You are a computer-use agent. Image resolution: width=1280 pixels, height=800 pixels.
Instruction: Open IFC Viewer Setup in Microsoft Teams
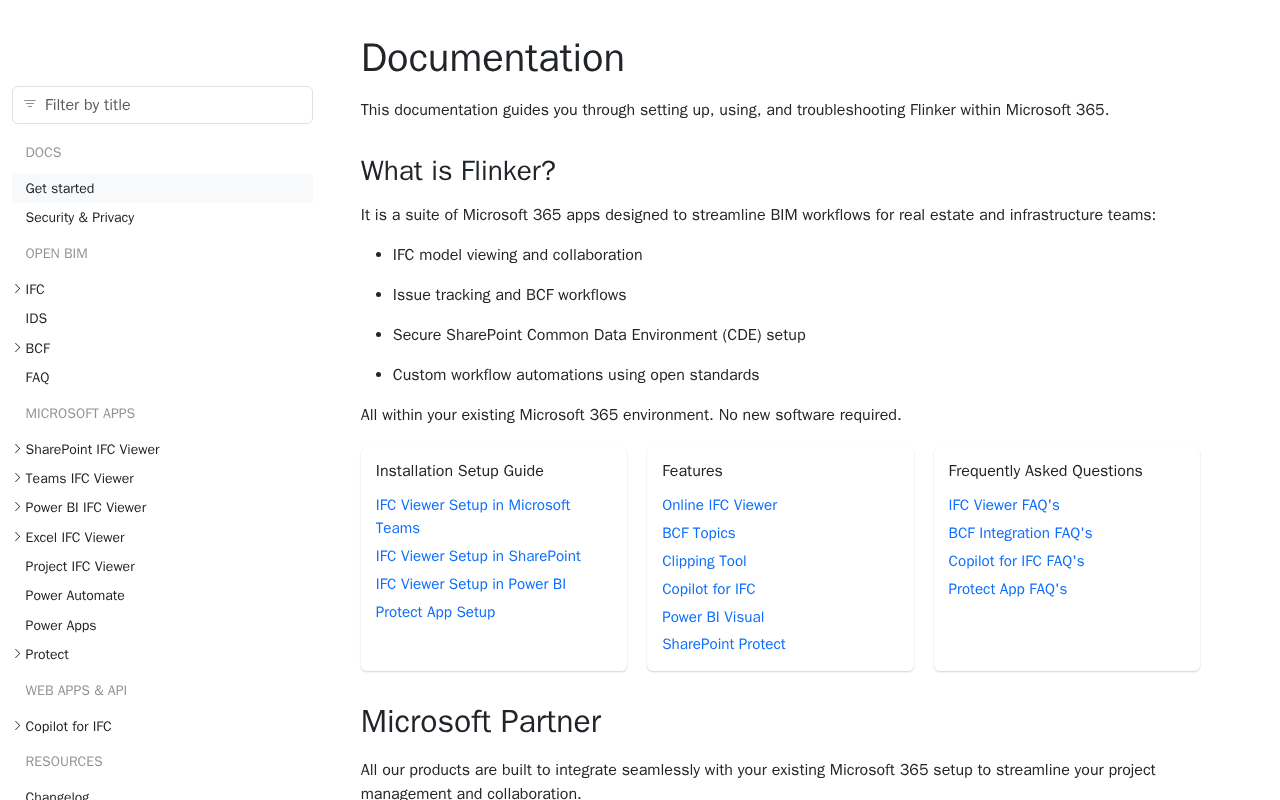click(x=473, y=517)
